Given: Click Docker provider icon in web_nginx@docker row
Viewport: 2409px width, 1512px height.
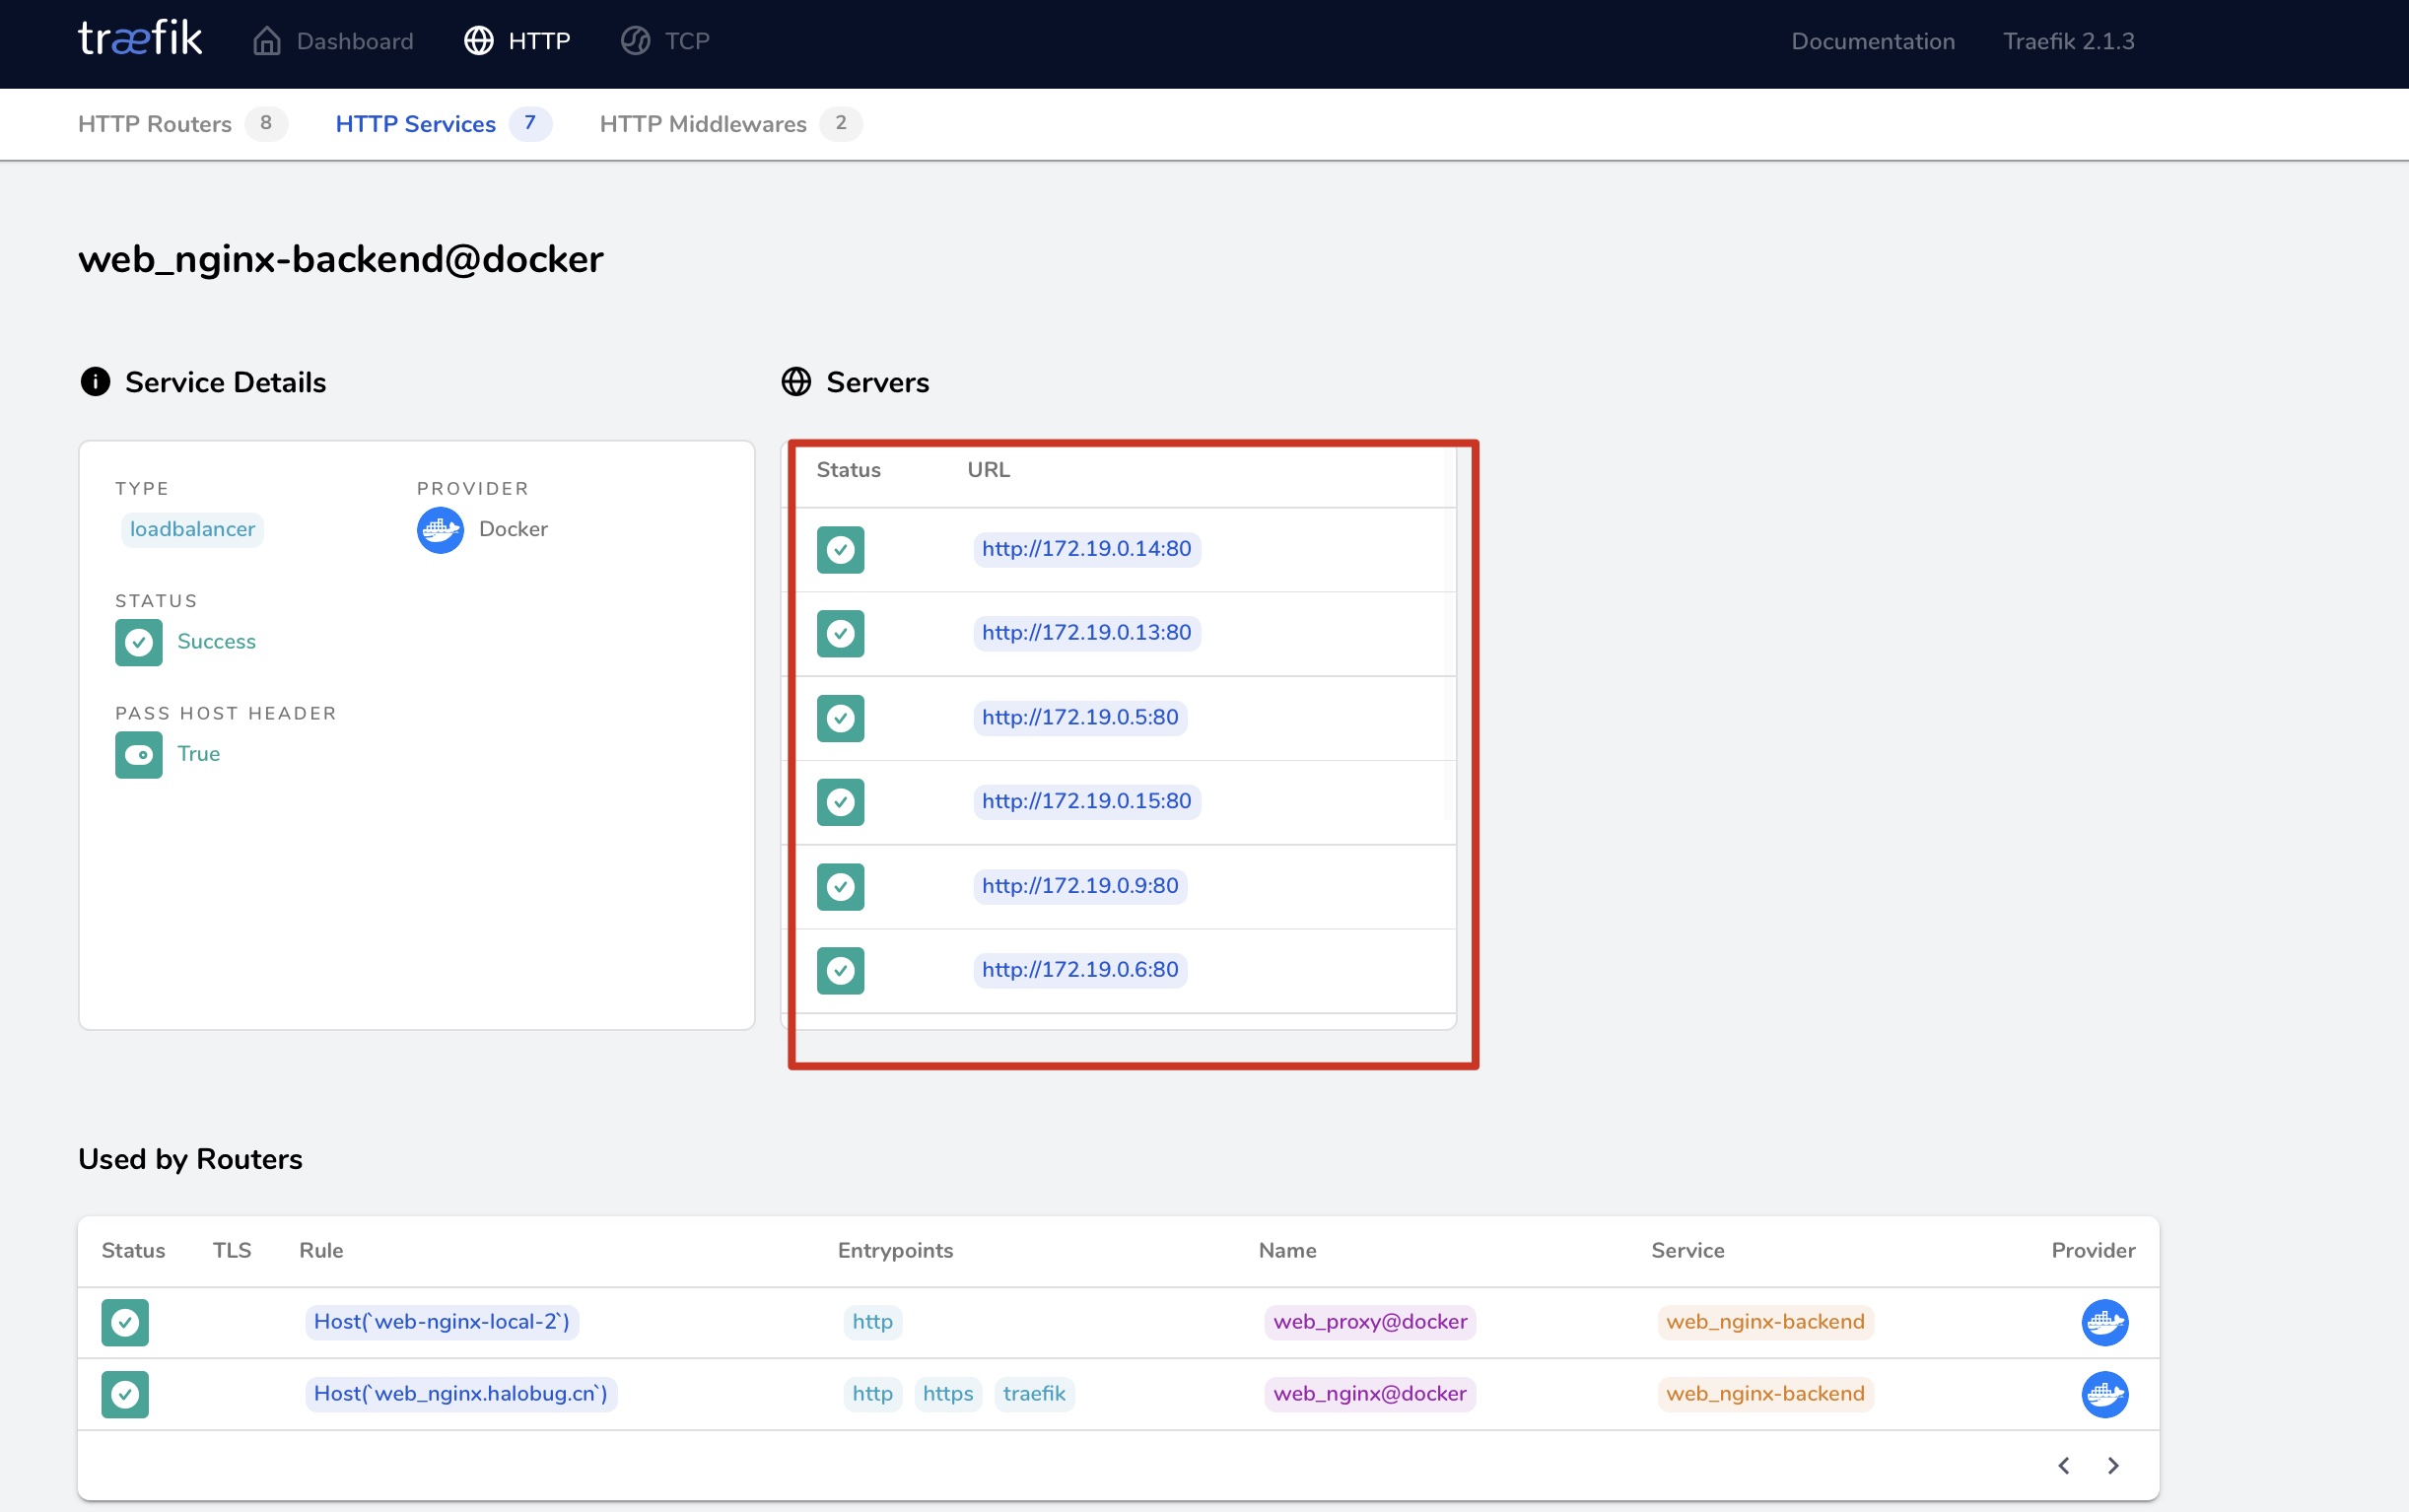Looking at the screenshot, I should tap(2105, 1395).
